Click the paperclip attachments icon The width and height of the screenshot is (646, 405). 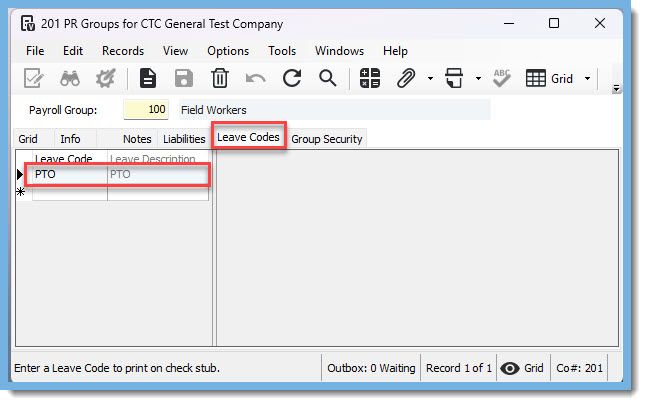tap(405, 78)
